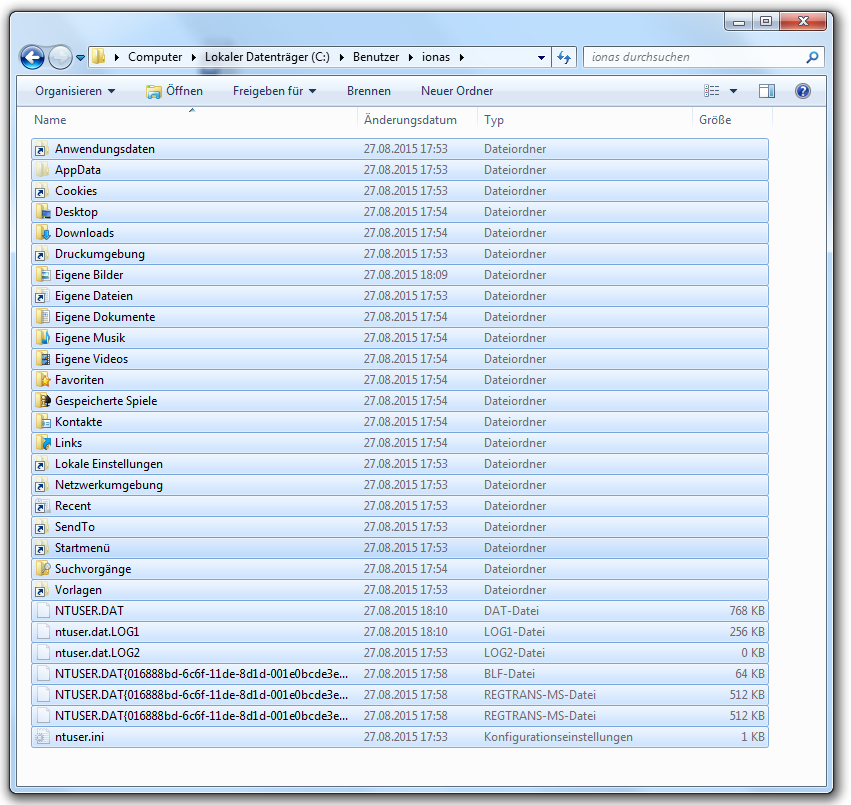The width and height of the screenshot is (851, 805).
Task: Select the Eigene Bilder folder icon
Action: tap(42, 275)
